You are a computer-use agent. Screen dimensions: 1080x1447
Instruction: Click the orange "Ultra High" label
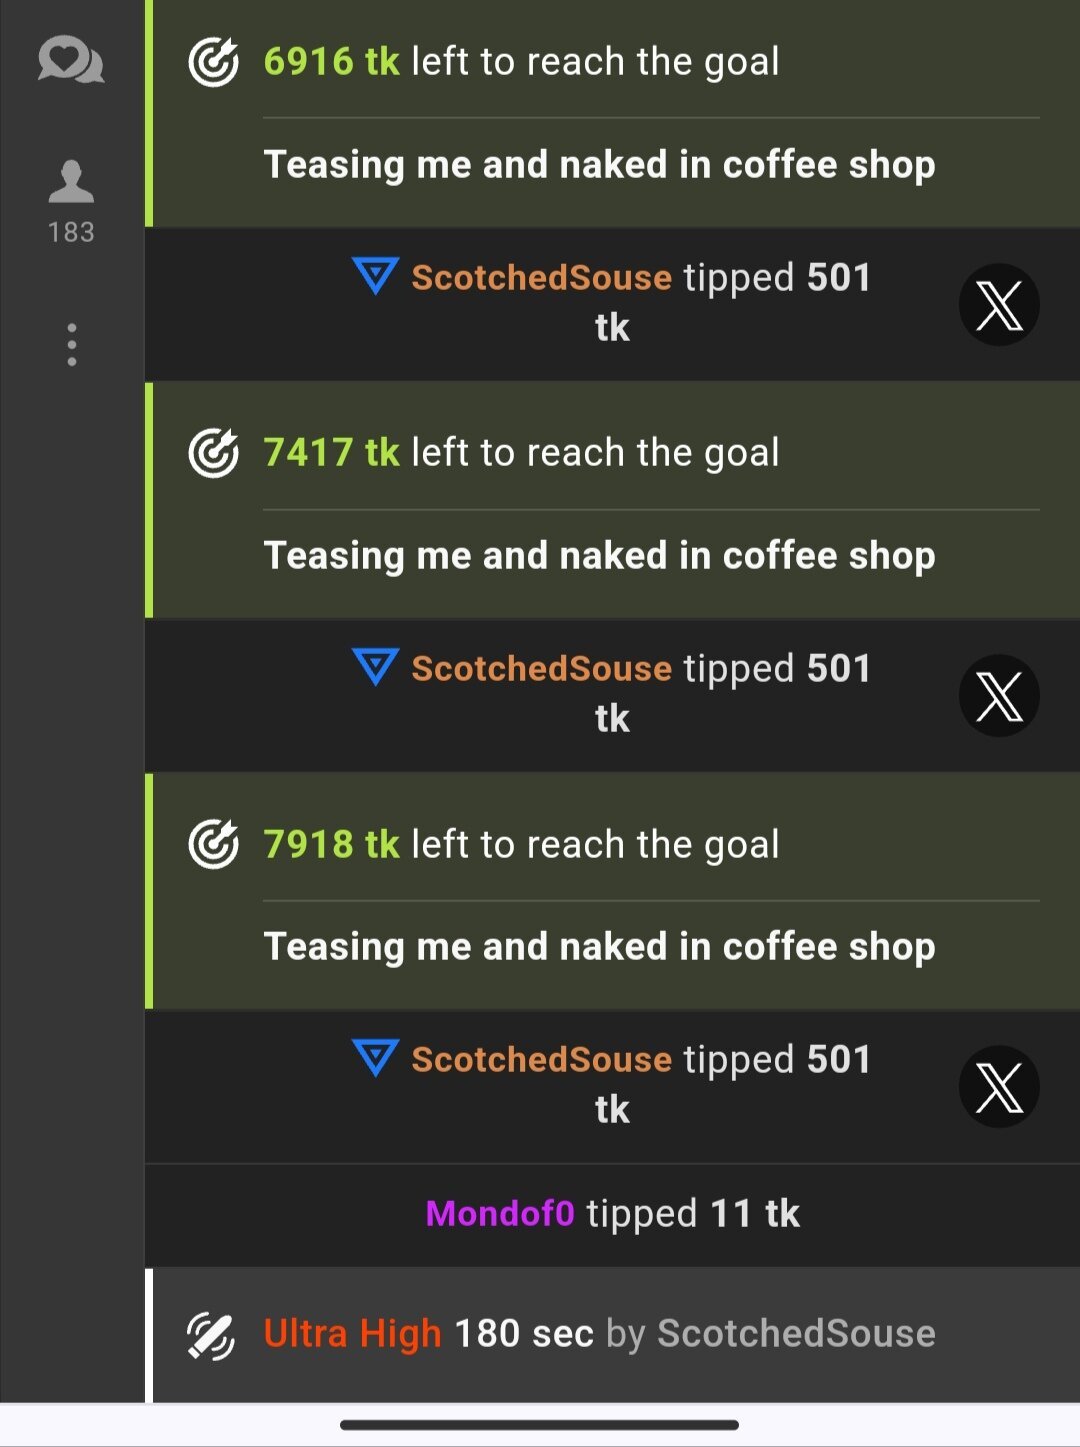tap(352, 1334)
